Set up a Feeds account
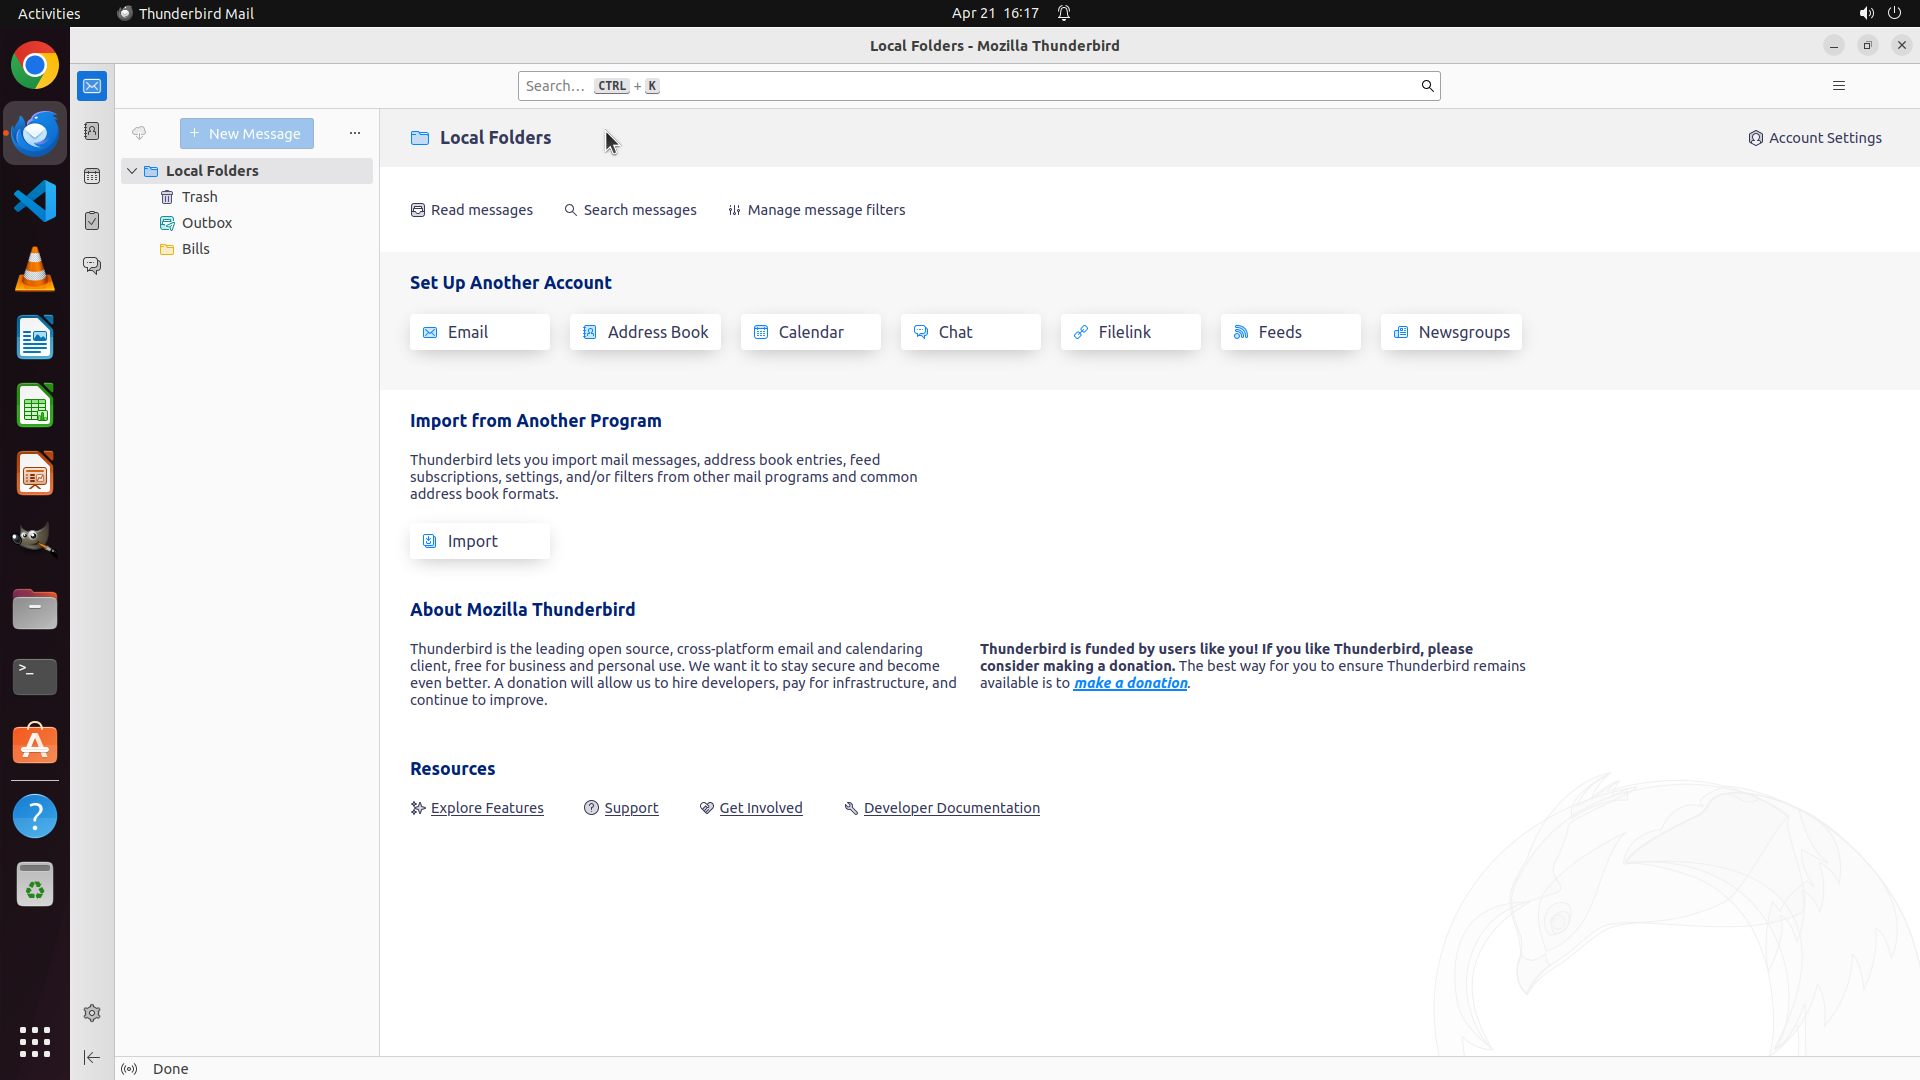This screenshot has height=1080, width=1920. (1290, 332)
